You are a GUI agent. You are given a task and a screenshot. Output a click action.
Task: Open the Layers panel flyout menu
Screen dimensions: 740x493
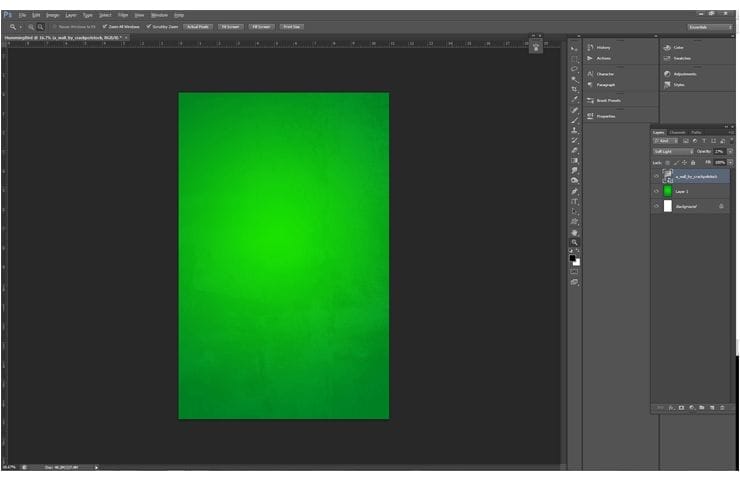[x=731, y=133]
